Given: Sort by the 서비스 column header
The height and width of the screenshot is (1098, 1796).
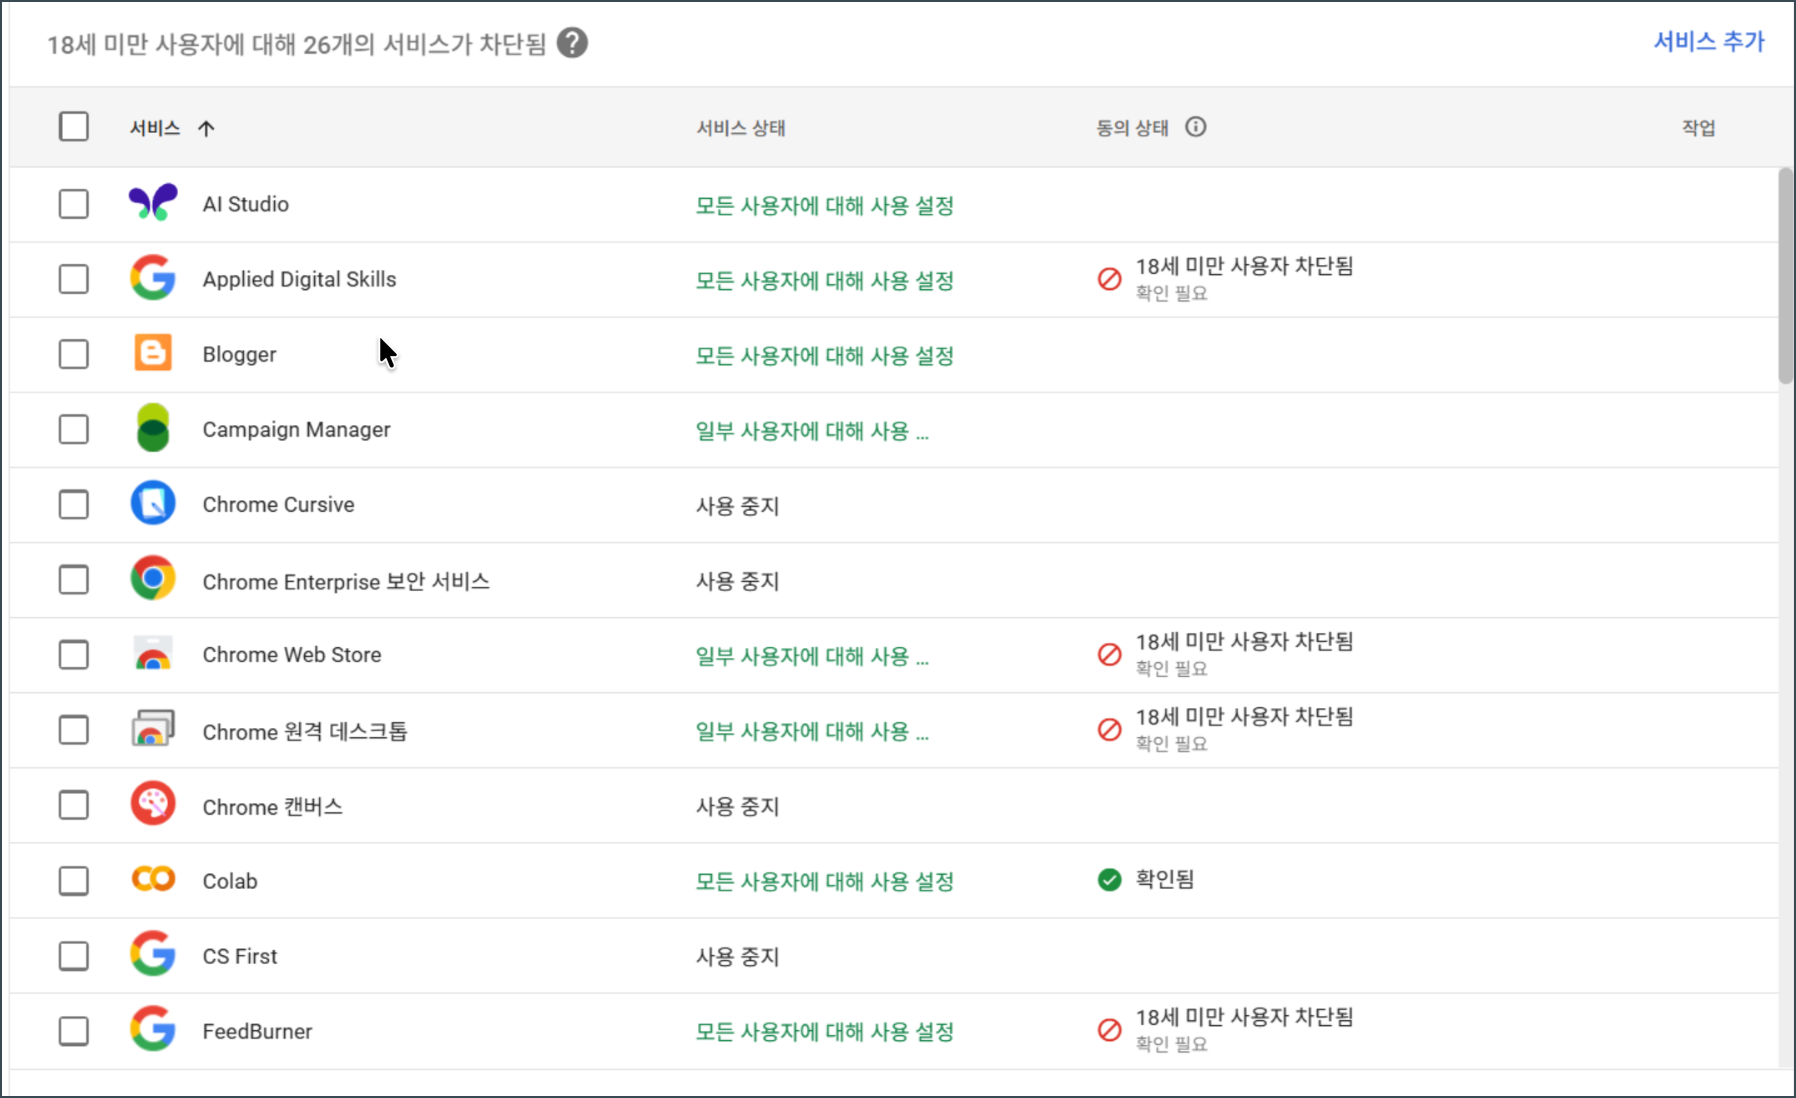Looking at the screenshot, I should coord(155,128).
